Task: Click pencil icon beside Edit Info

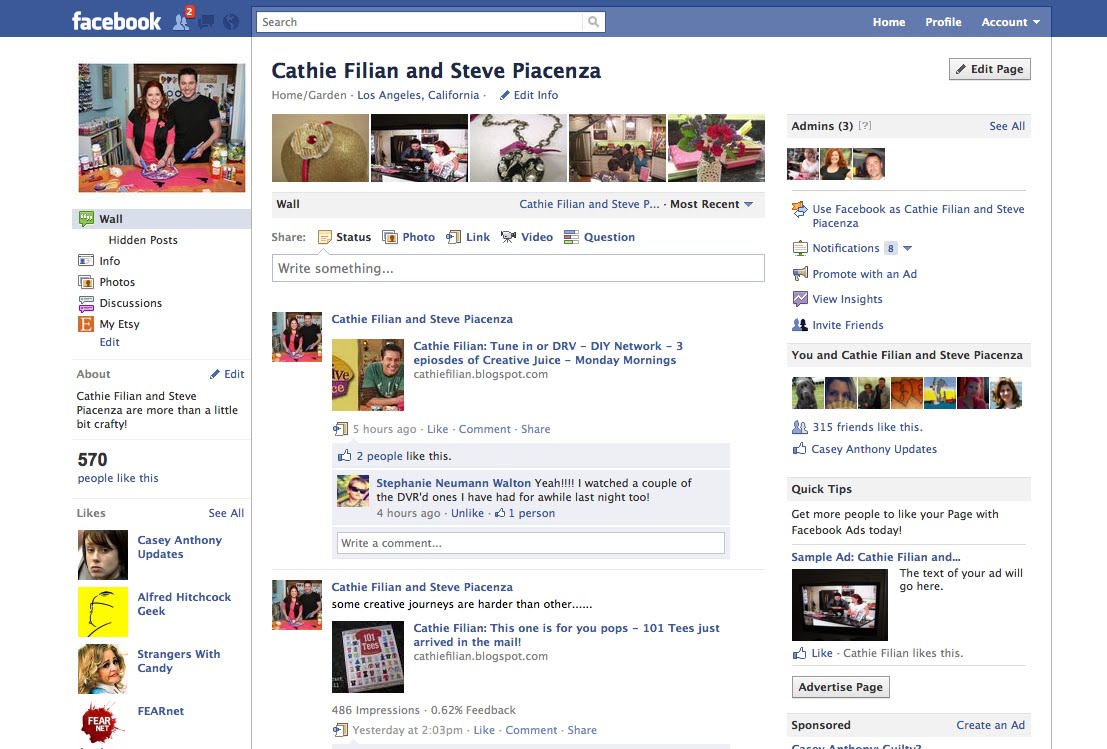Action: pos(505,95)
